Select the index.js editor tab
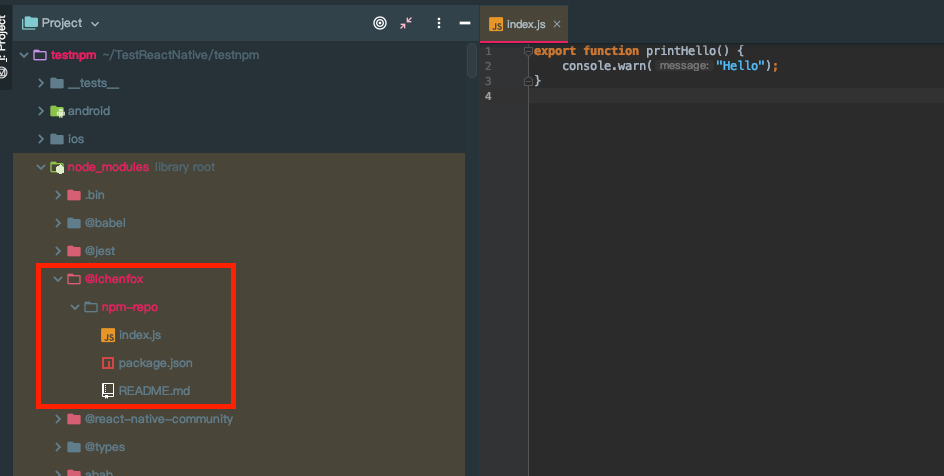The image size is (944, 476). 524,24
